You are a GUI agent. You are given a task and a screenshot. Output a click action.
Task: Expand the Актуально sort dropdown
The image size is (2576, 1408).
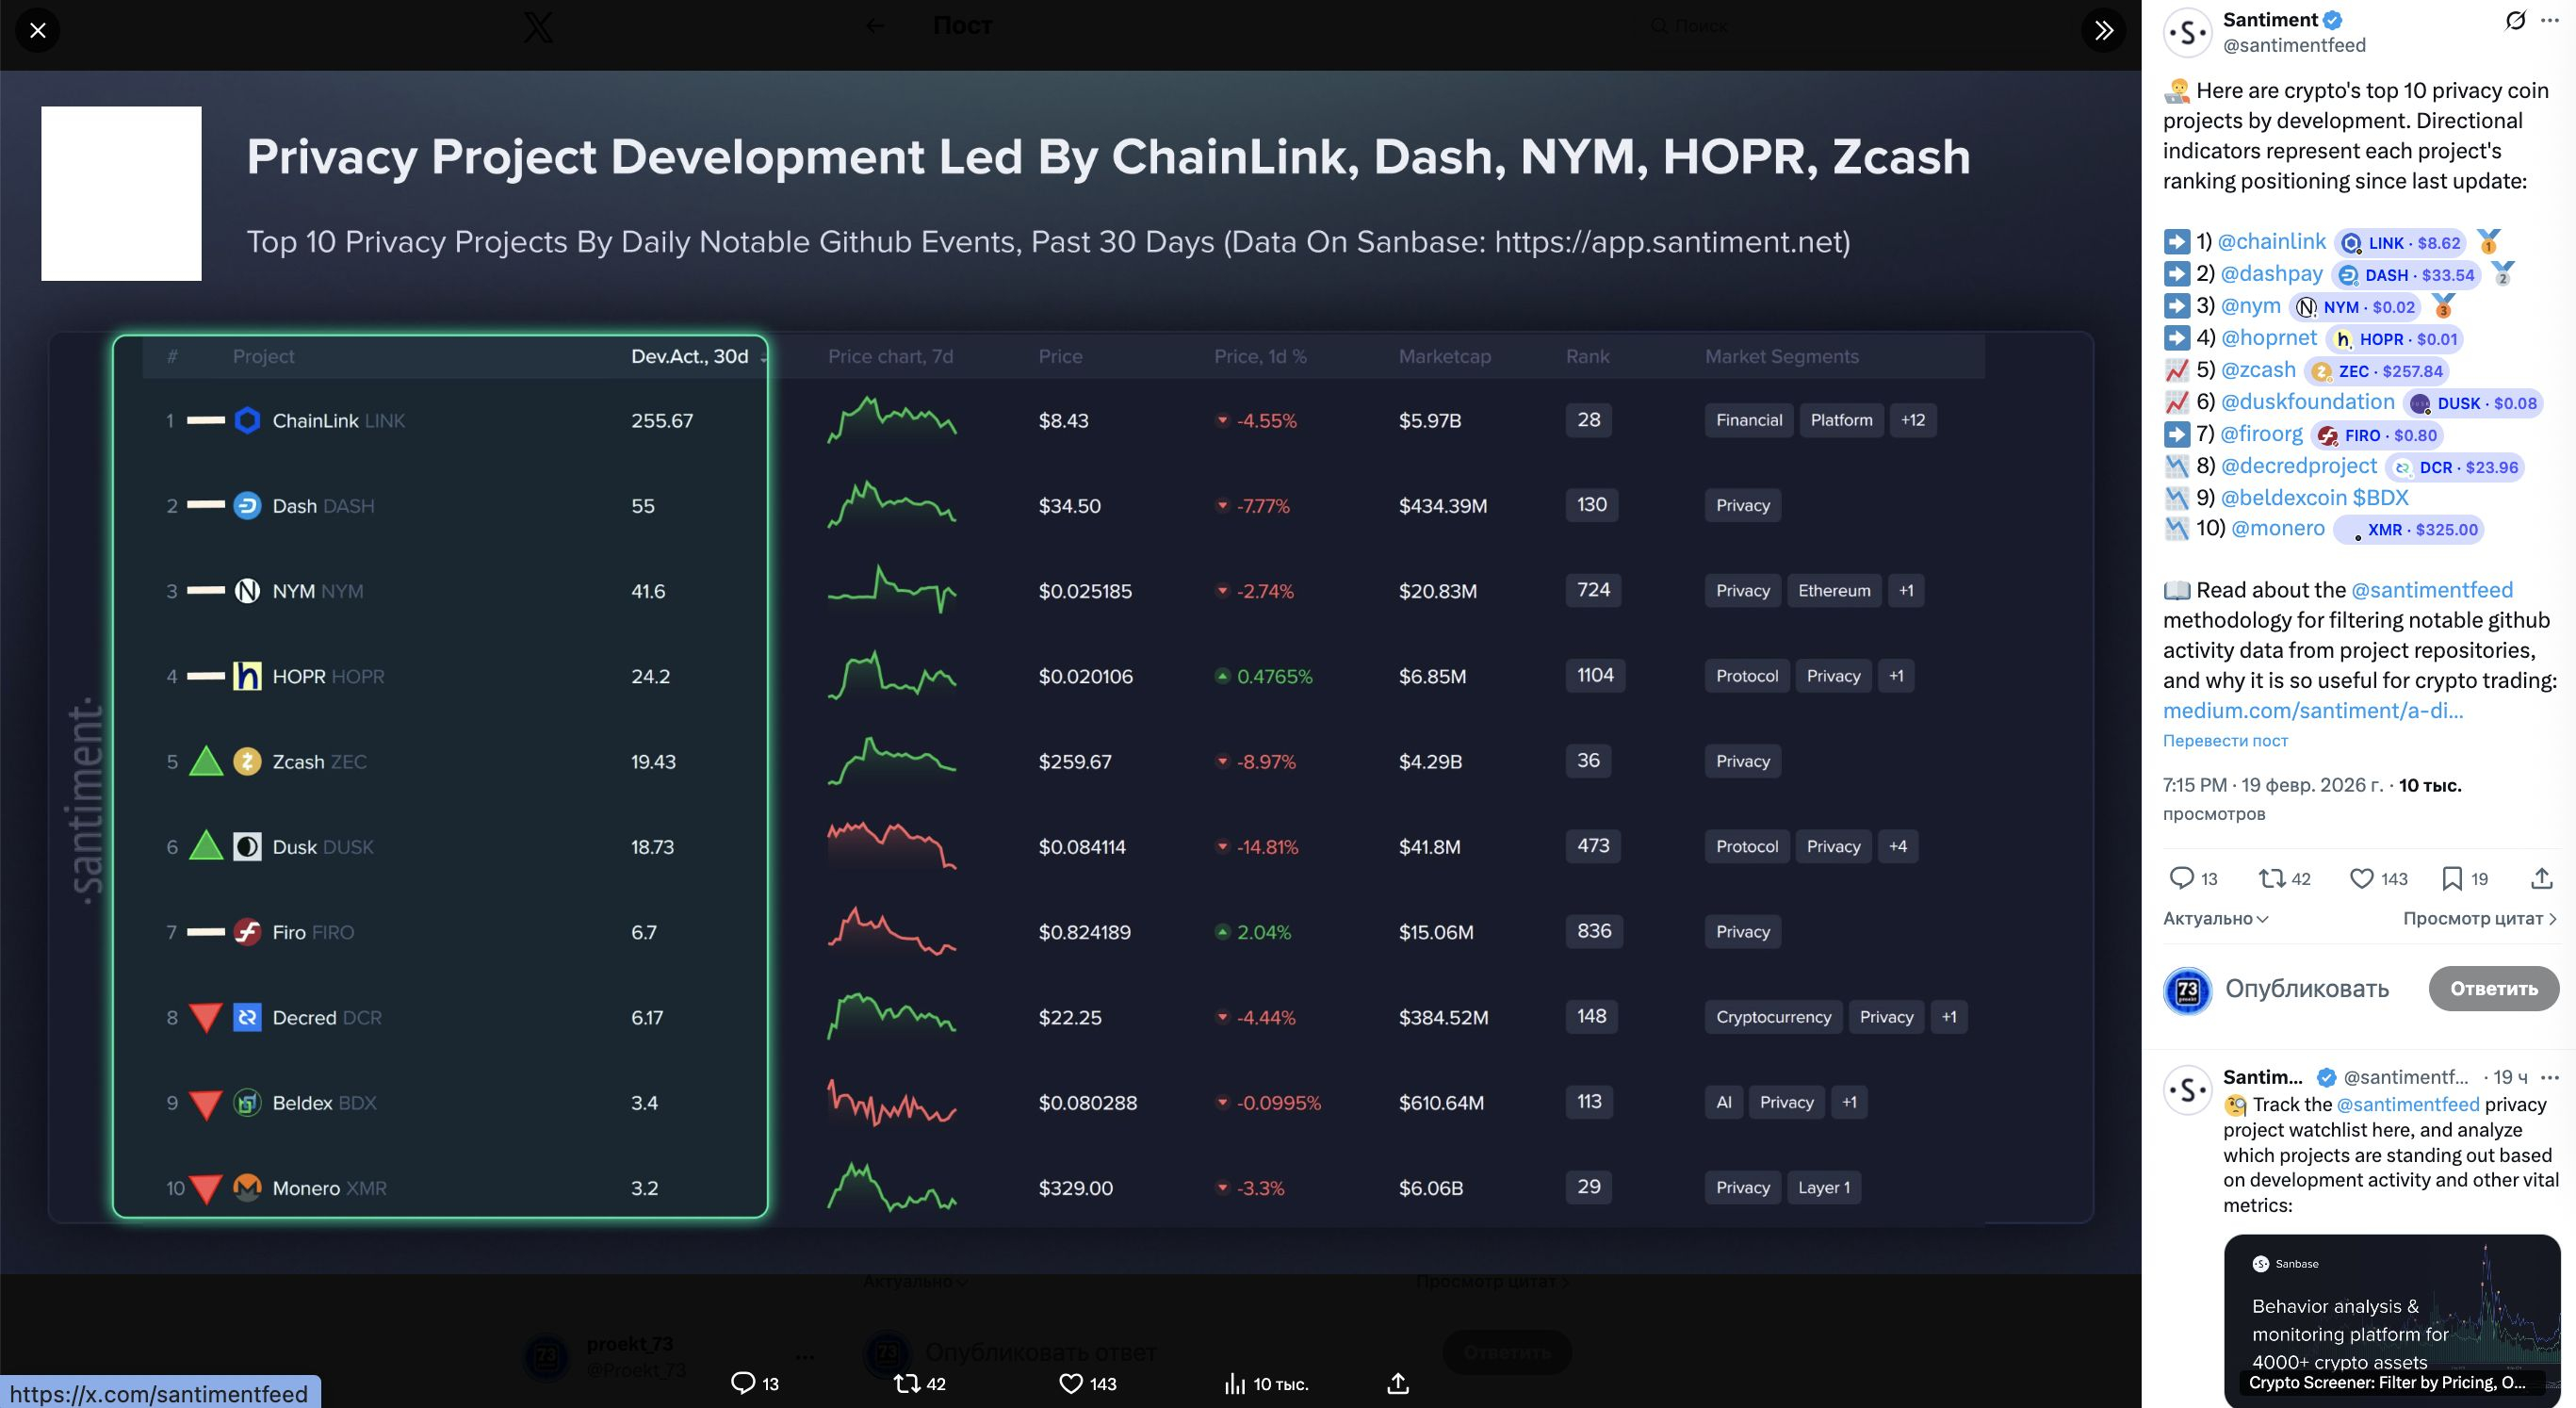(2215, 918)
